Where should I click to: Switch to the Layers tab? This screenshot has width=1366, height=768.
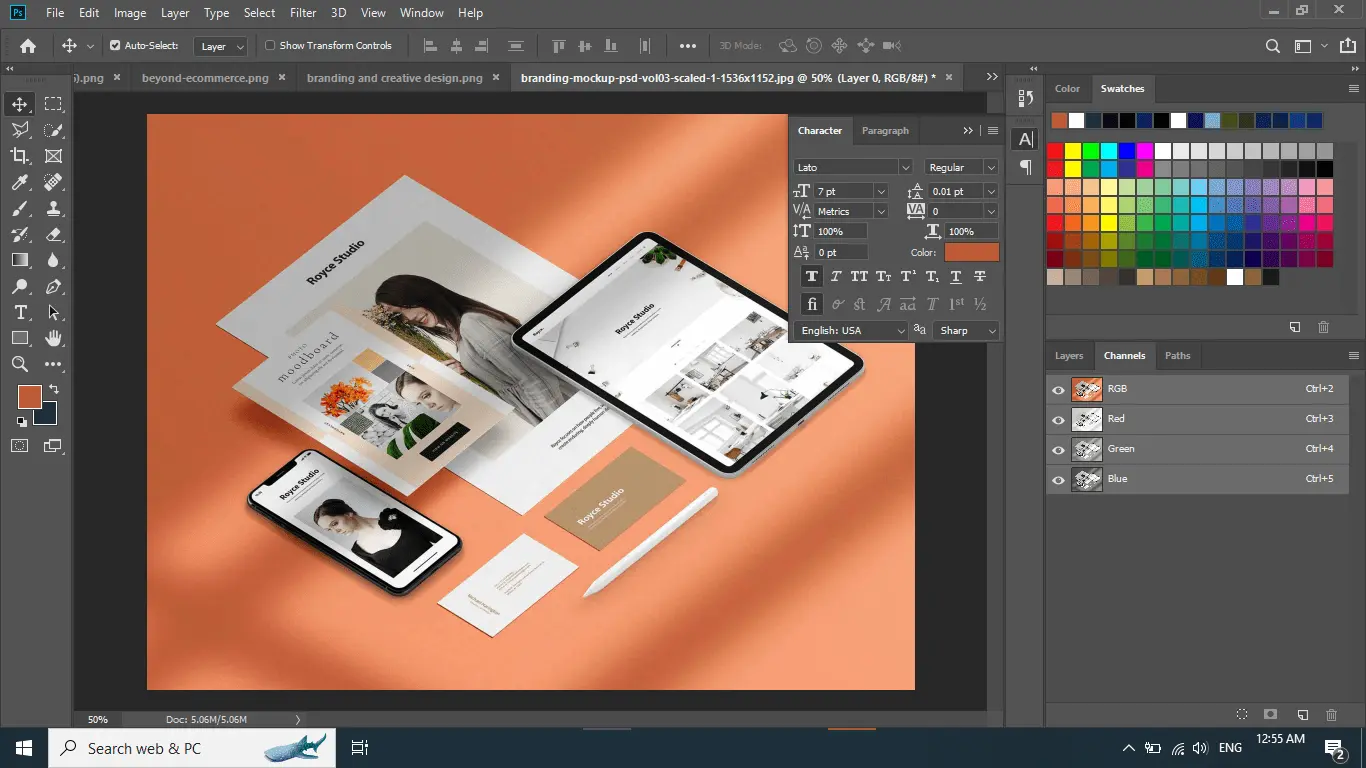(x=1069, y=355)
